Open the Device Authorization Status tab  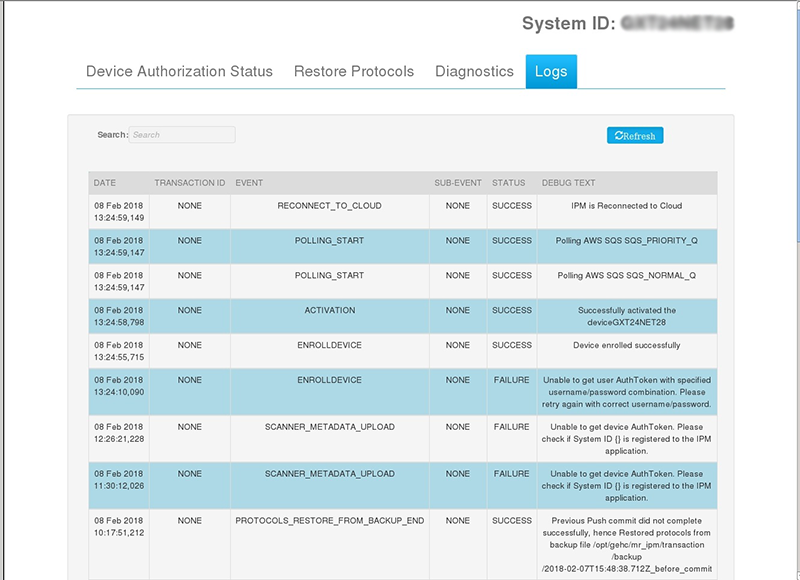tap(179, 72)
